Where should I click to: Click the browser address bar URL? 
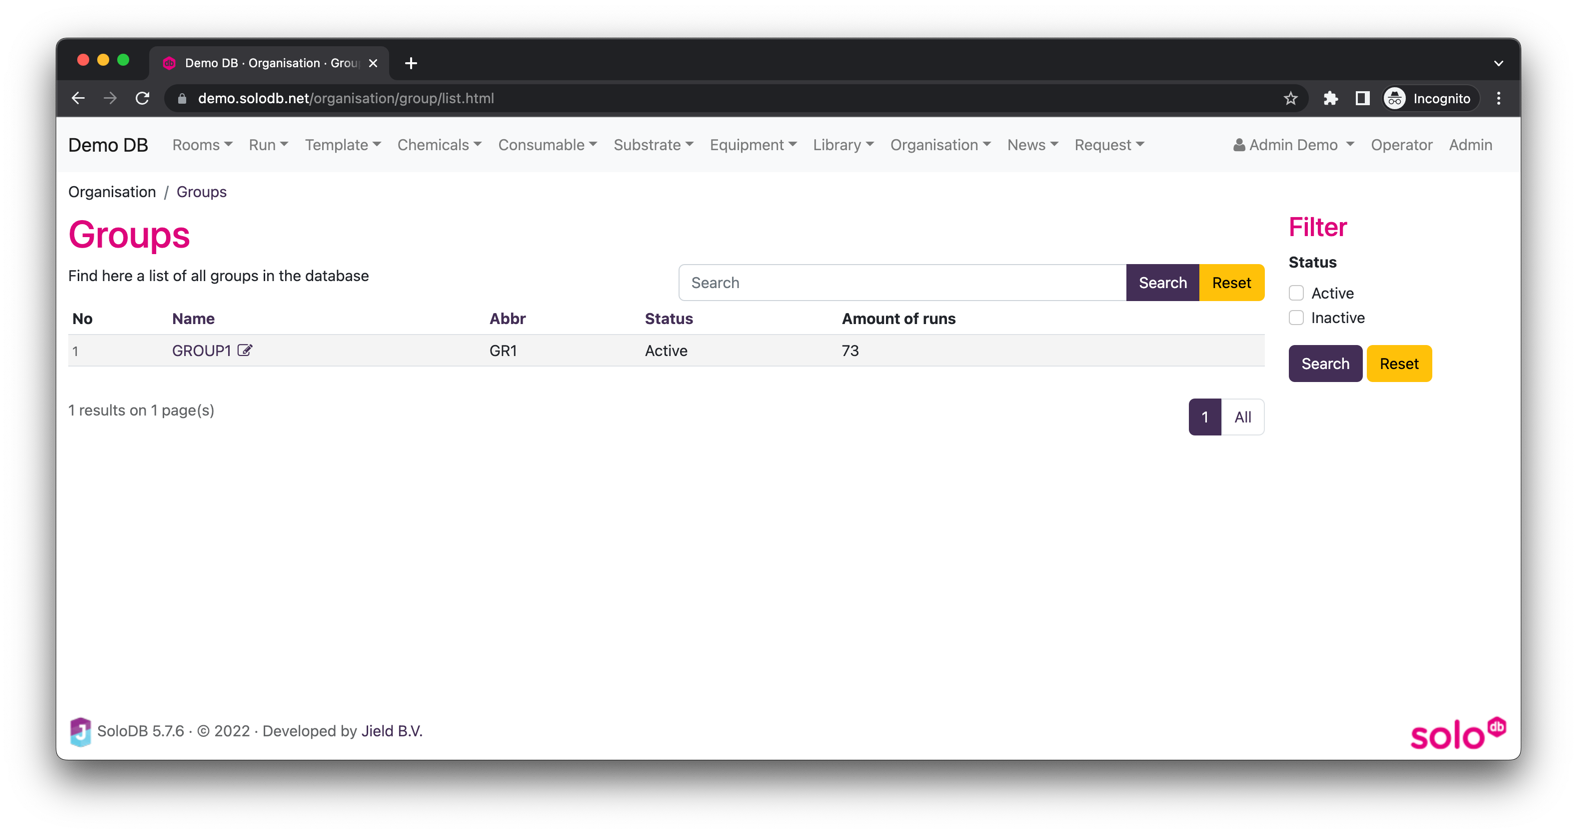coord(346,98)
